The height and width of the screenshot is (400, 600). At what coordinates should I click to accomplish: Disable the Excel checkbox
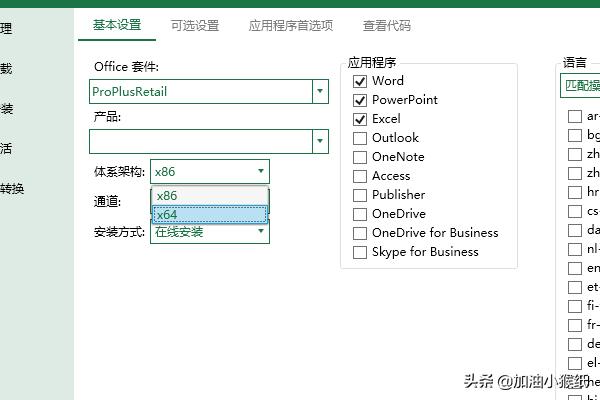tap(360, 119)
